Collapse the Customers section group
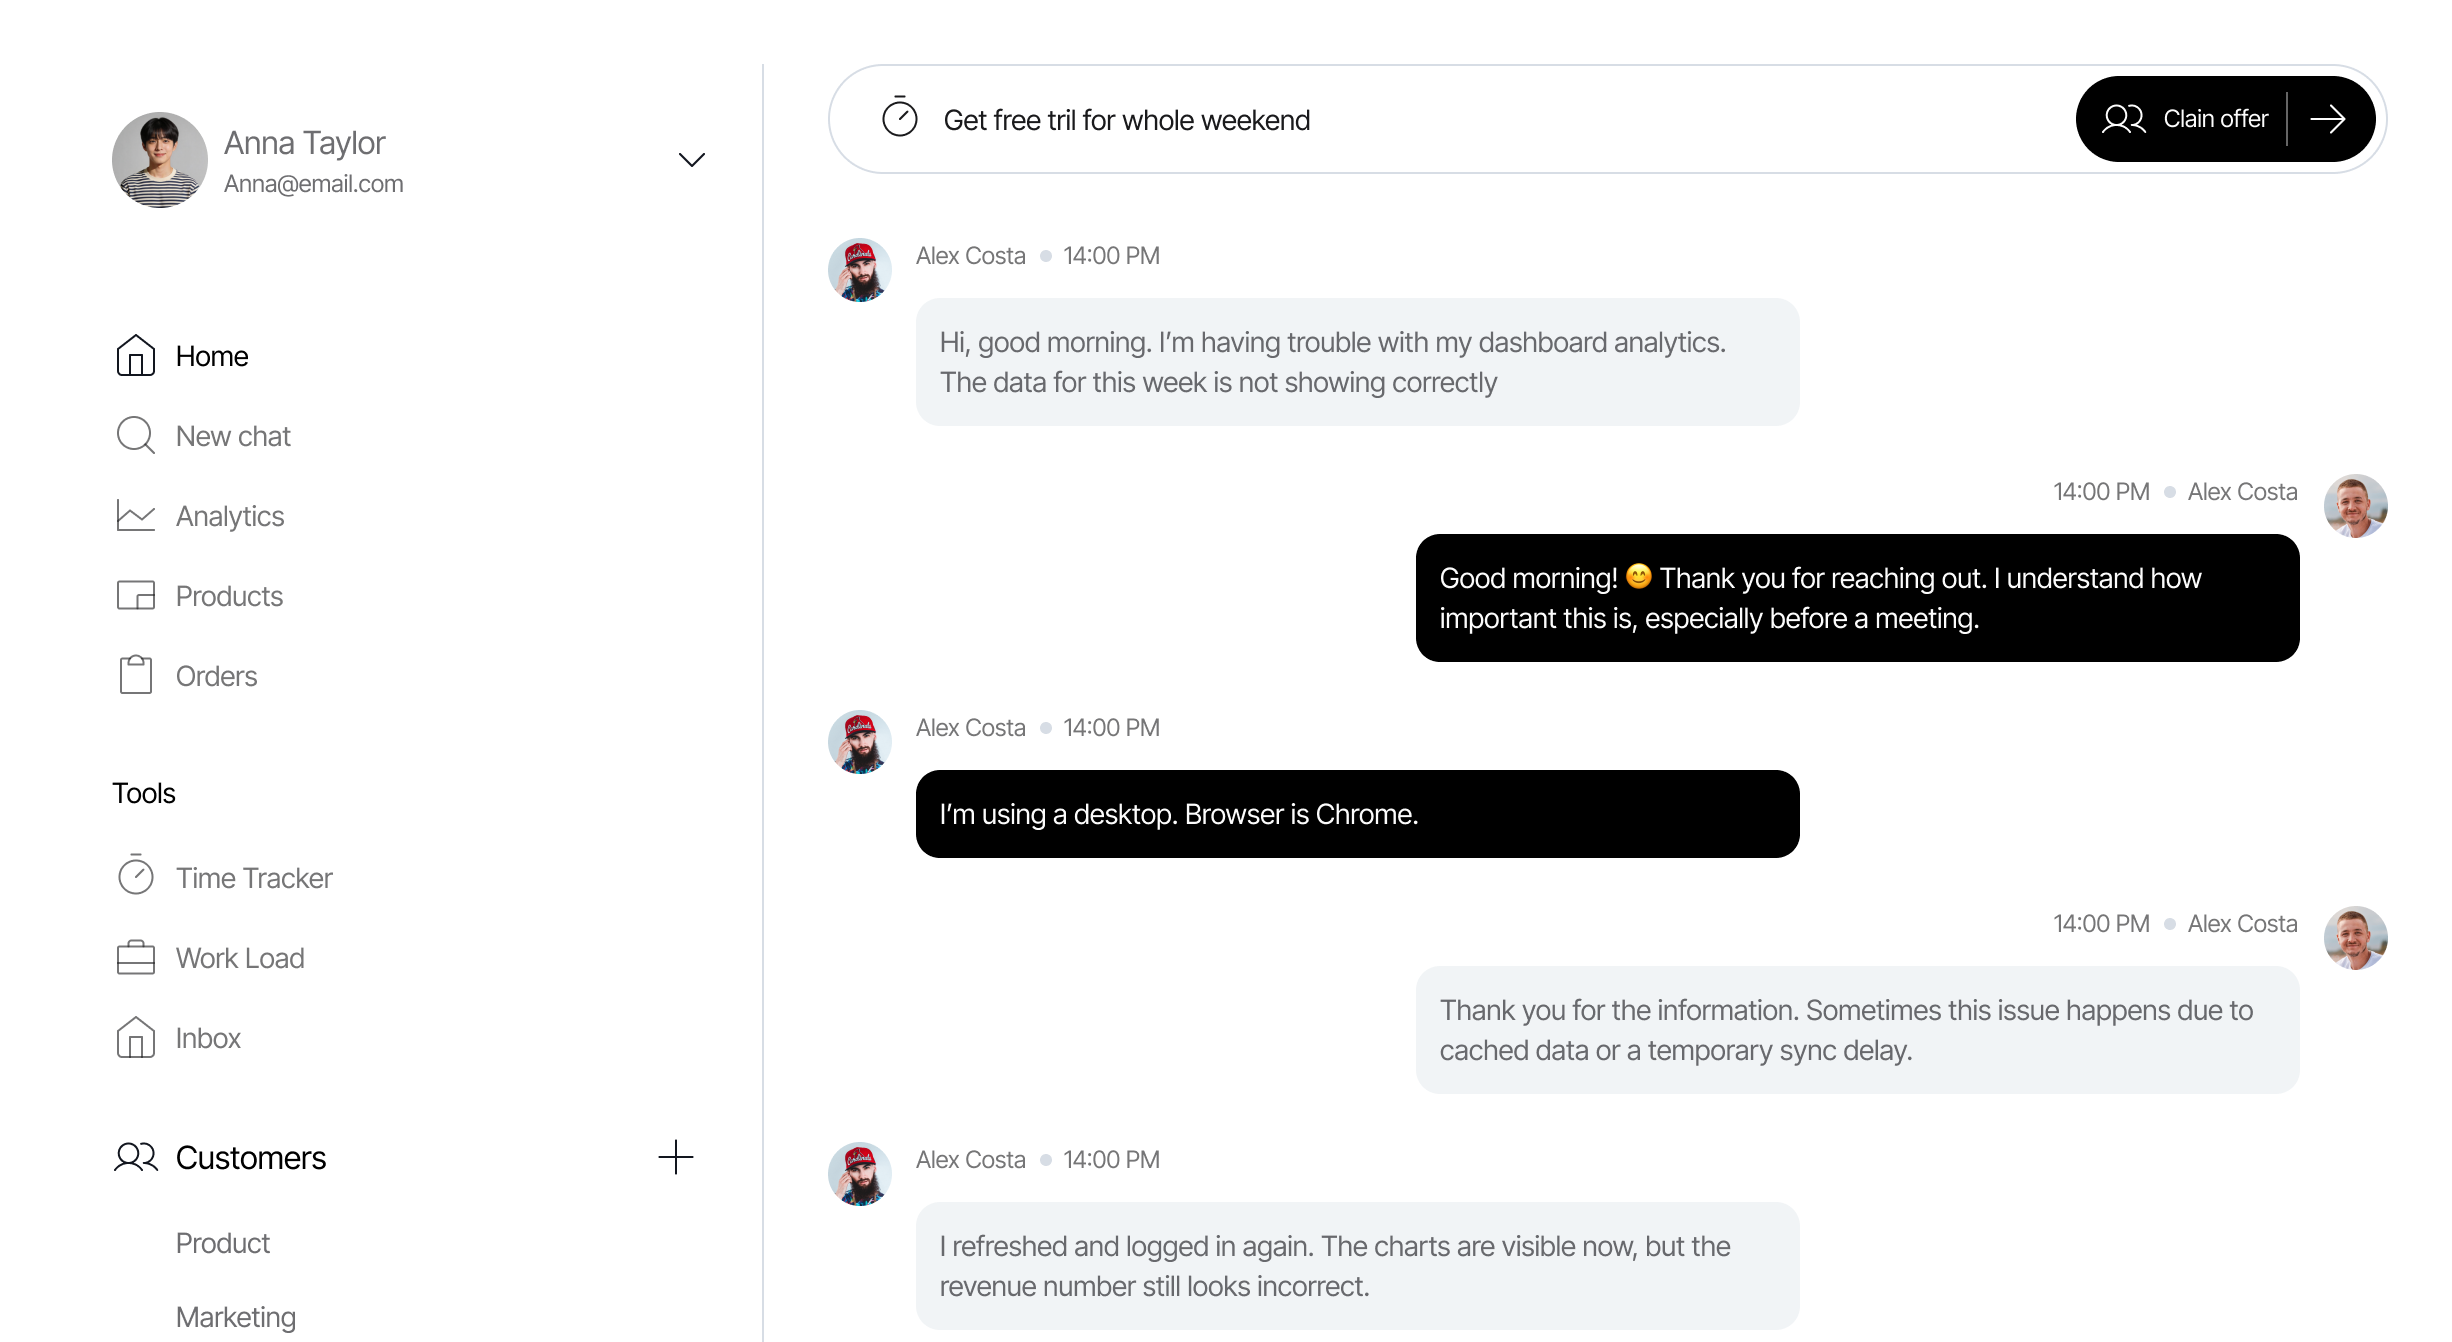Image resolution: width=2452 pixels, height=1342 pixels. click(x=250, y=1158)
